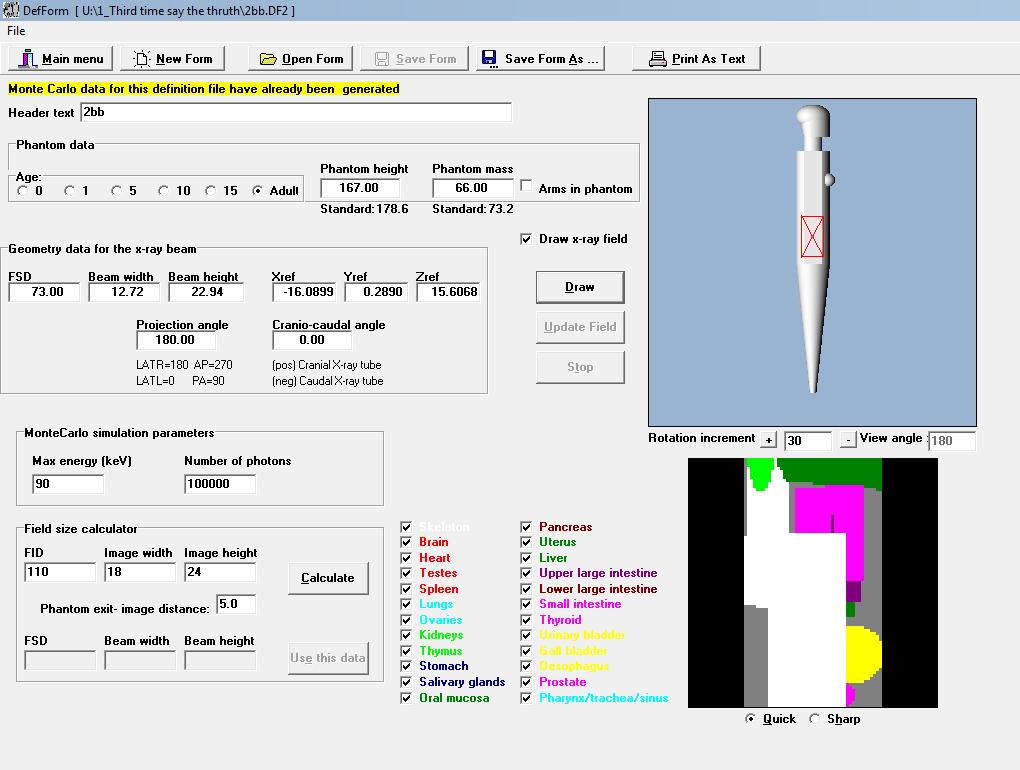1020x770 pixels.
Task: Select age 1 radio button
Action: click(70, 191)
